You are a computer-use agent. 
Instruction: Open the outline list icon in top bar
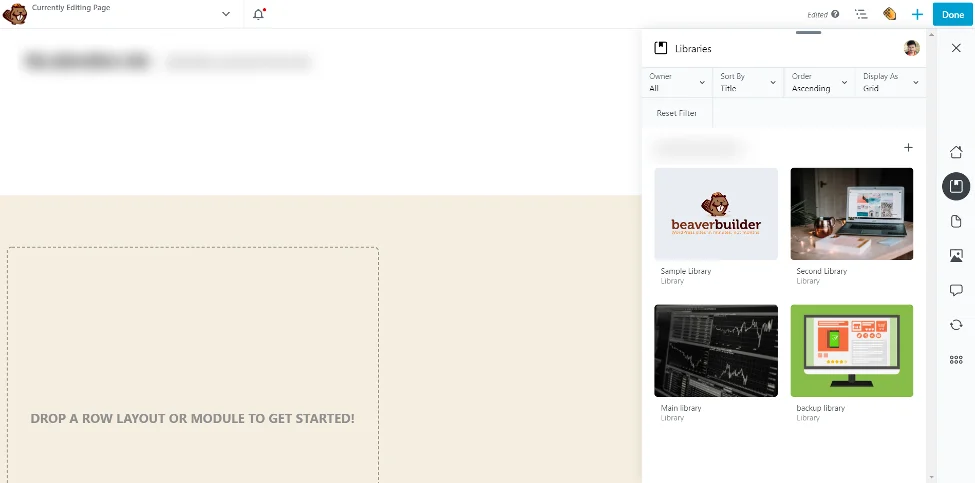pos(861,14)
